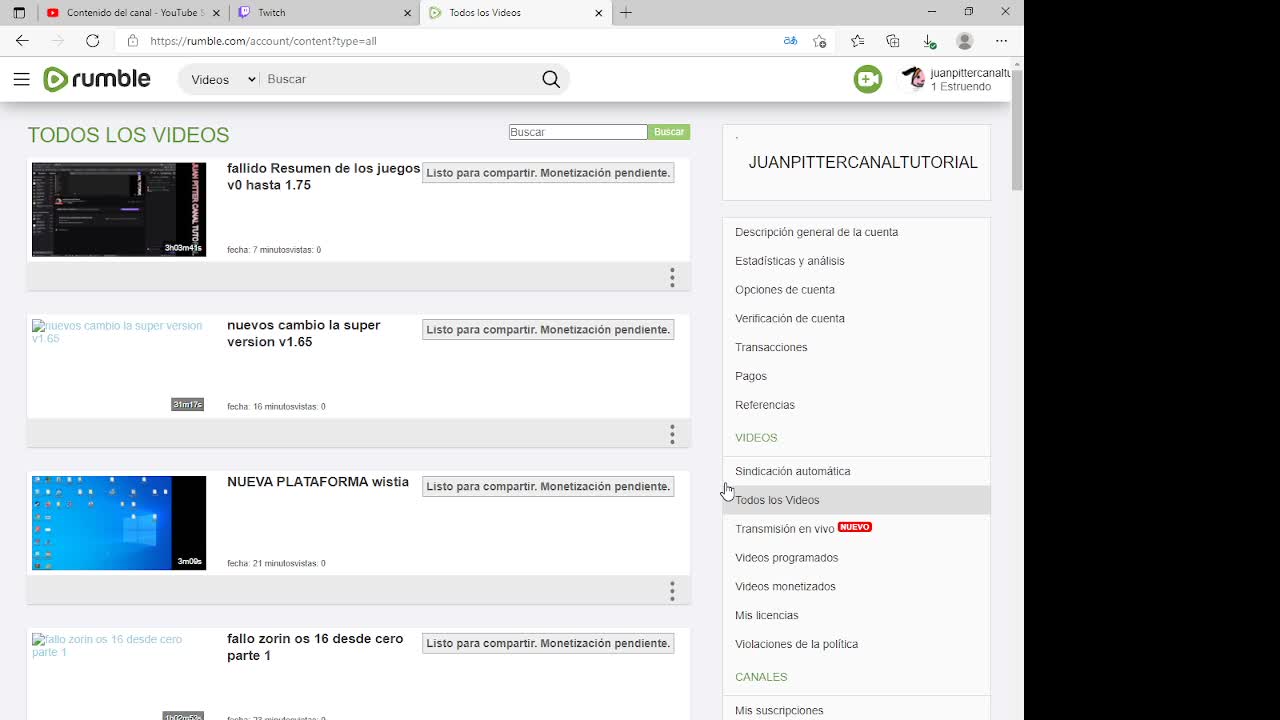Open browser downloads
This screenshot has height=720, width=1280.
(929, 41)
